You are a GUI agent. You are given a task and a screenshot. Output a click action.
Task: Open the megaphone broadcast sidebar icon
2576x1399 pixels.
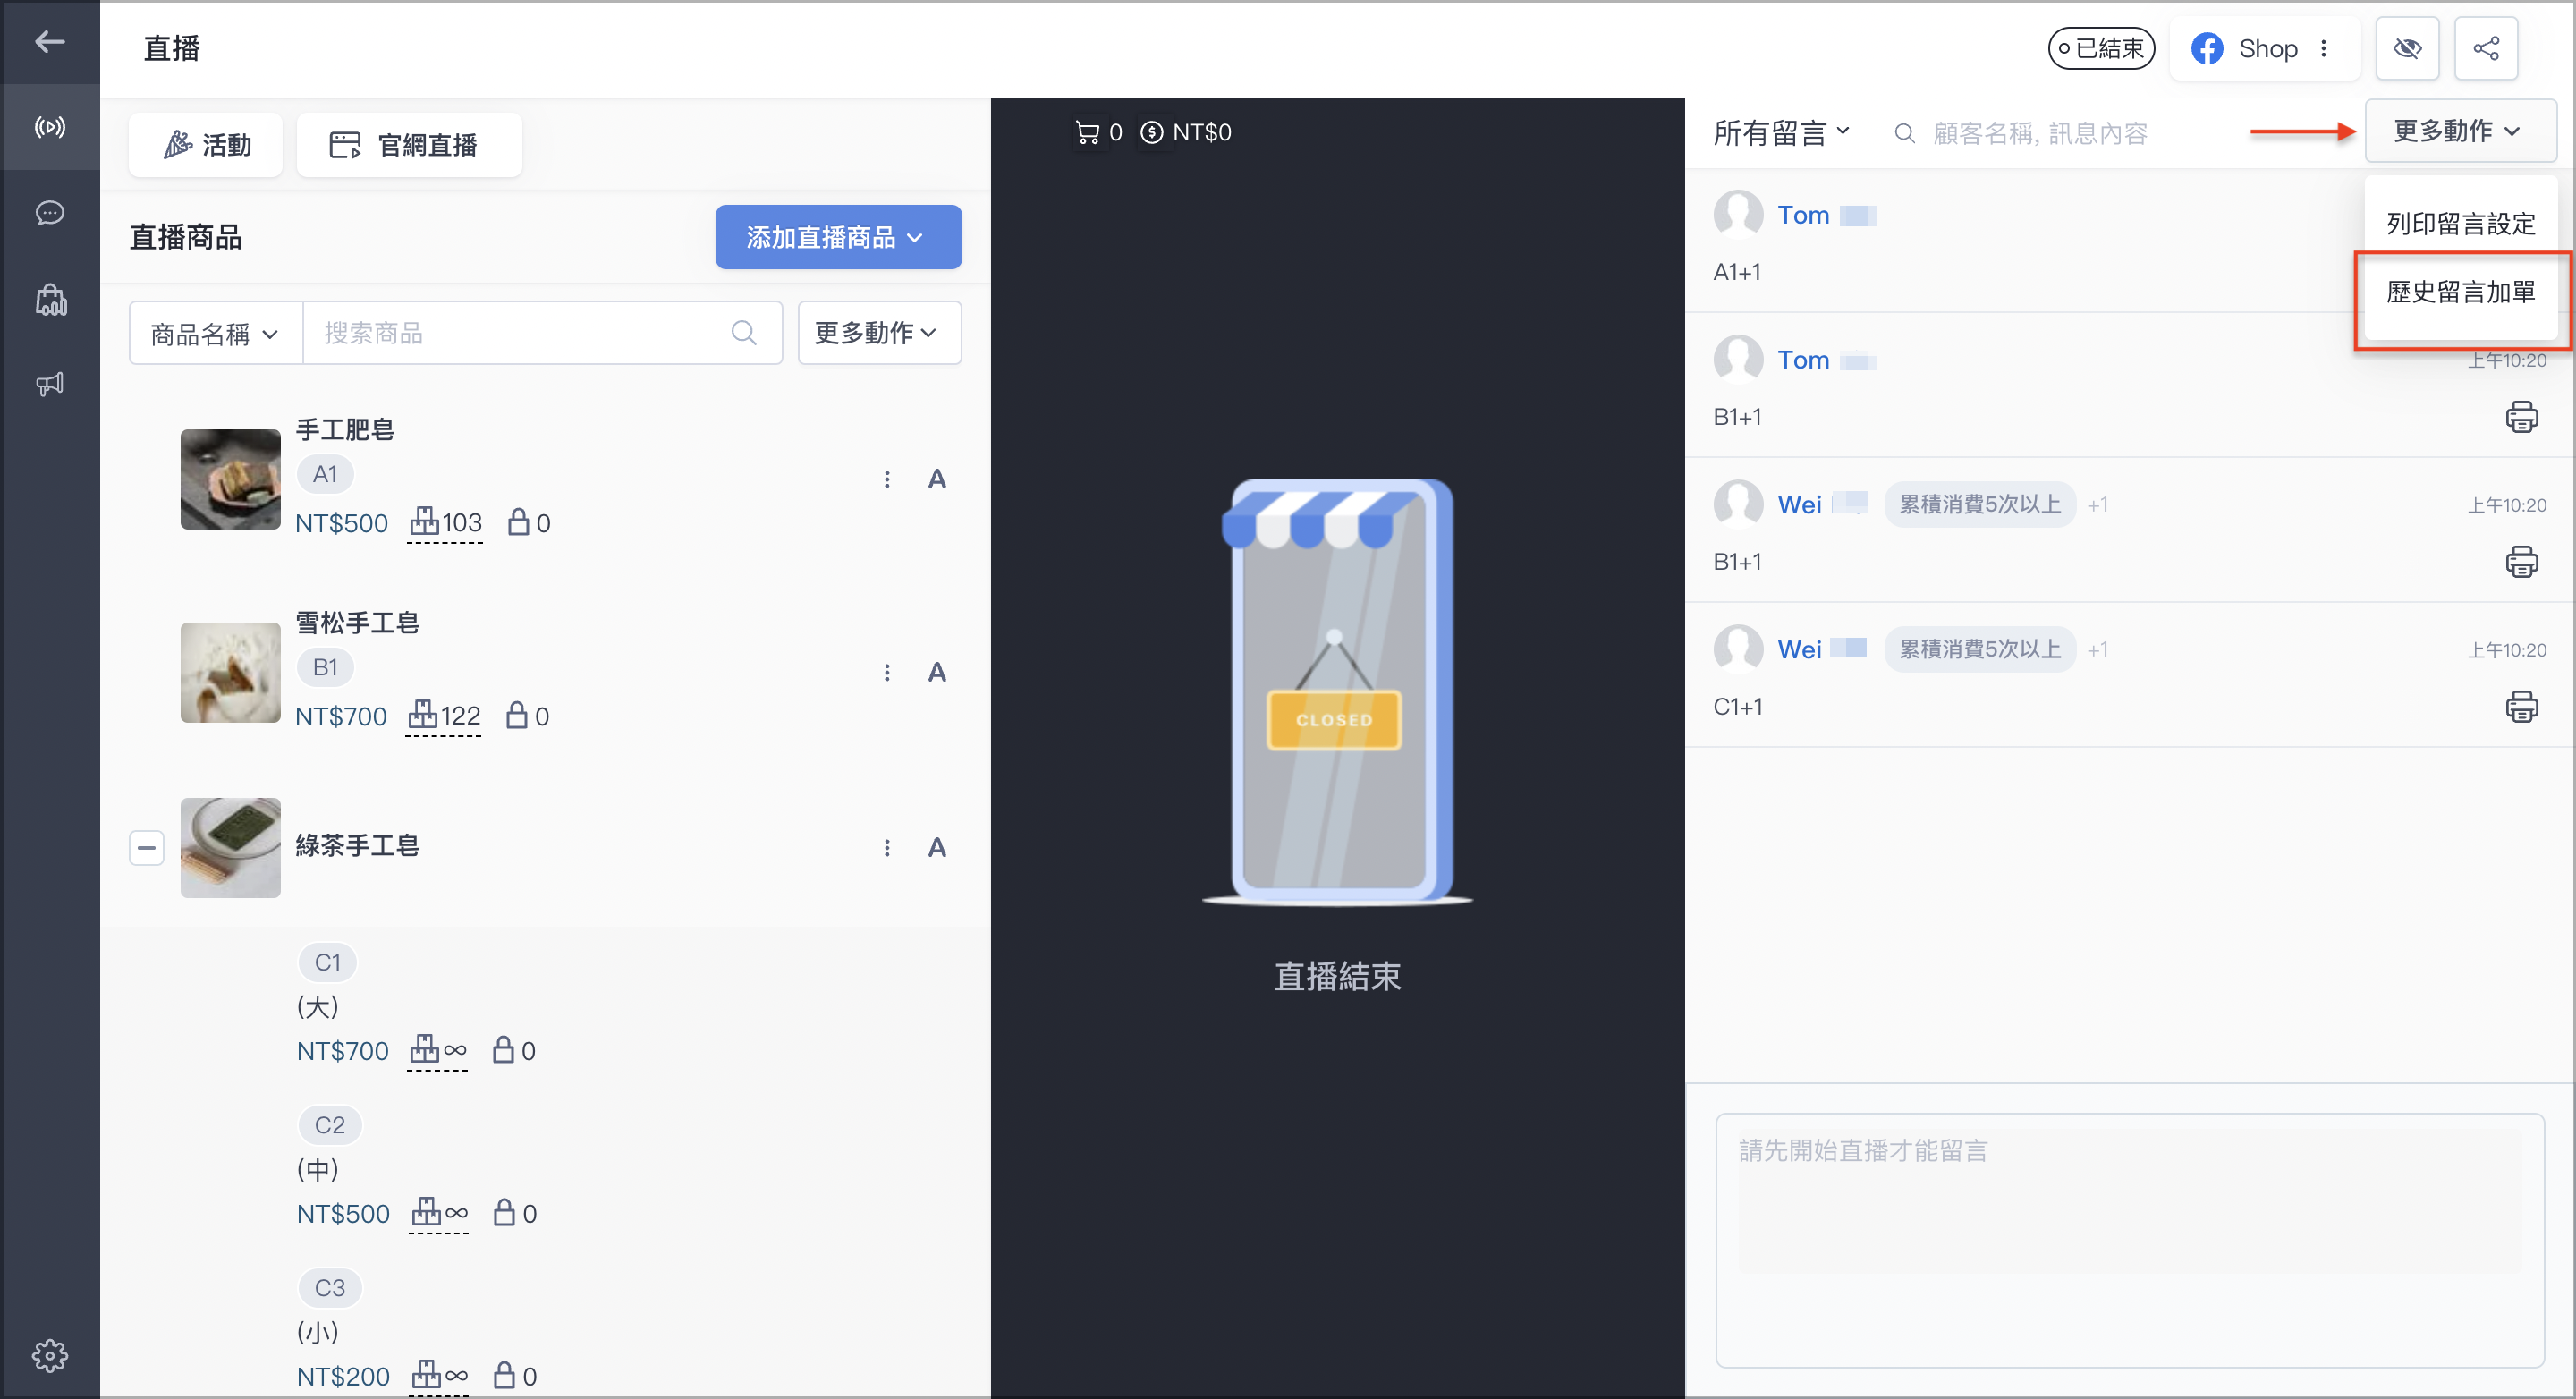coord(49,384)
